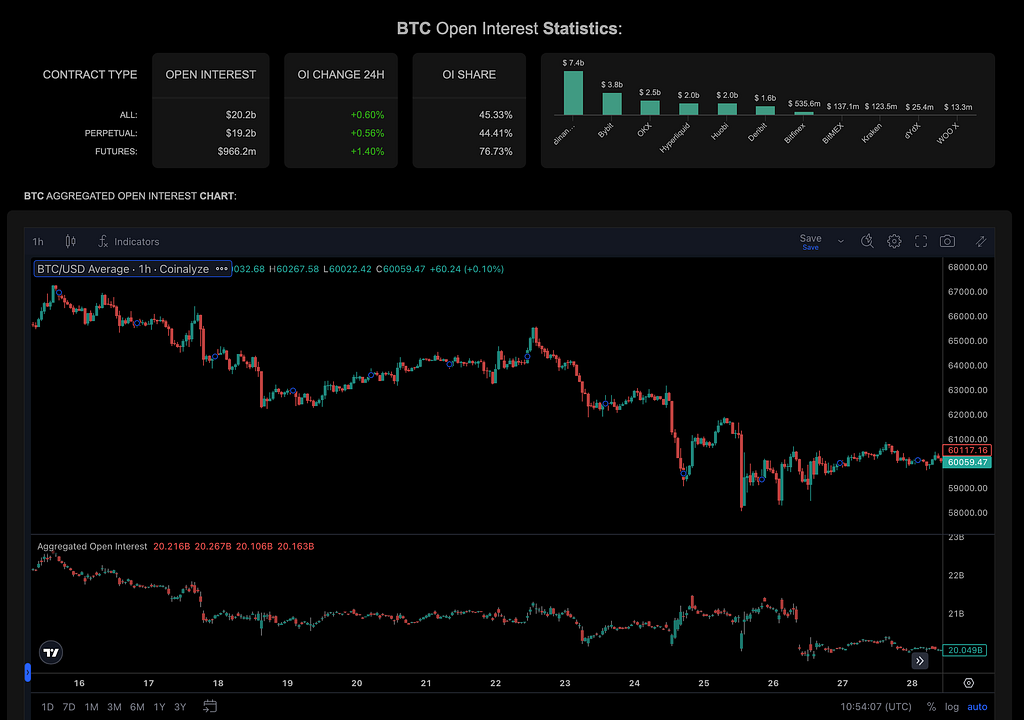The width and height of the screenshot is (1024, 720).
Task: Activate the drawing pencil tool
Action: pos(981,242)
